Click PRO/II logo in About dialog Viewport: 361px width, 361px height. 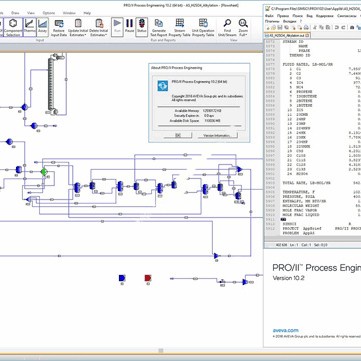pyautogui.click(x=163, y=86)
